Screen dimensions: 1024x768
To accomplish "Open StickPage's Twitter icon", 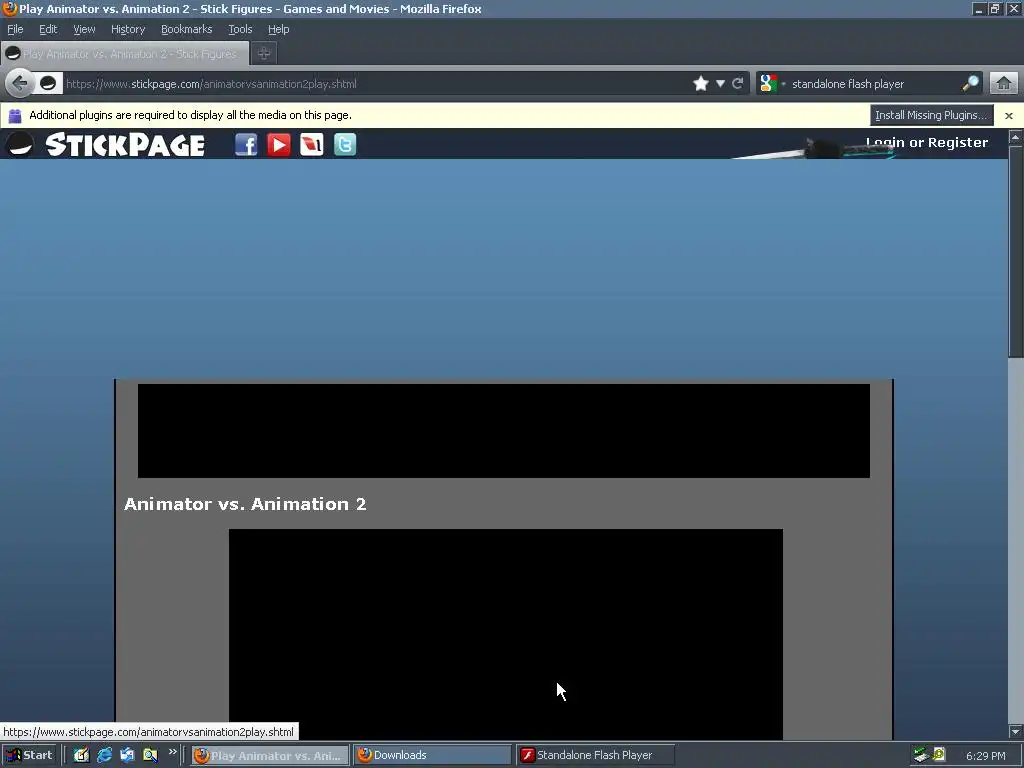I will click(345, 144).
